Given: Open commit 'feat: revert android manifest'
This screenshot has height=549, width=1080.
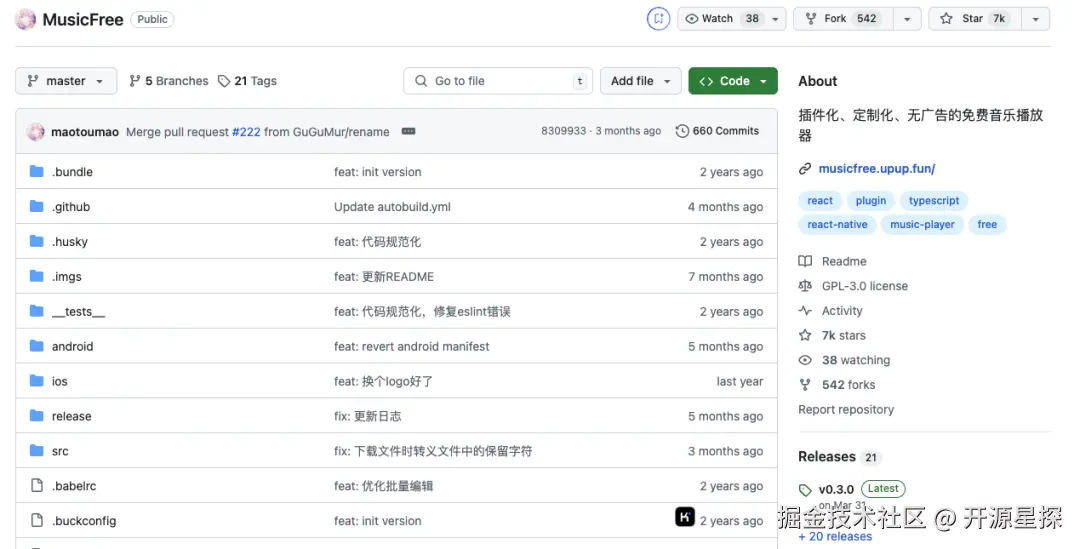Looking at the screenshot, I should 412,346.
